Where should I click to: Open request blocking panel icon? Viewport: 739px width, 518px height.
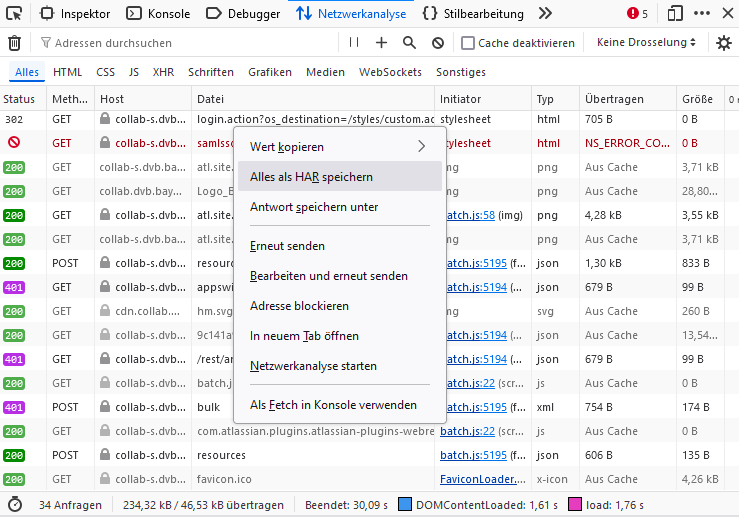tap(438, 43)
